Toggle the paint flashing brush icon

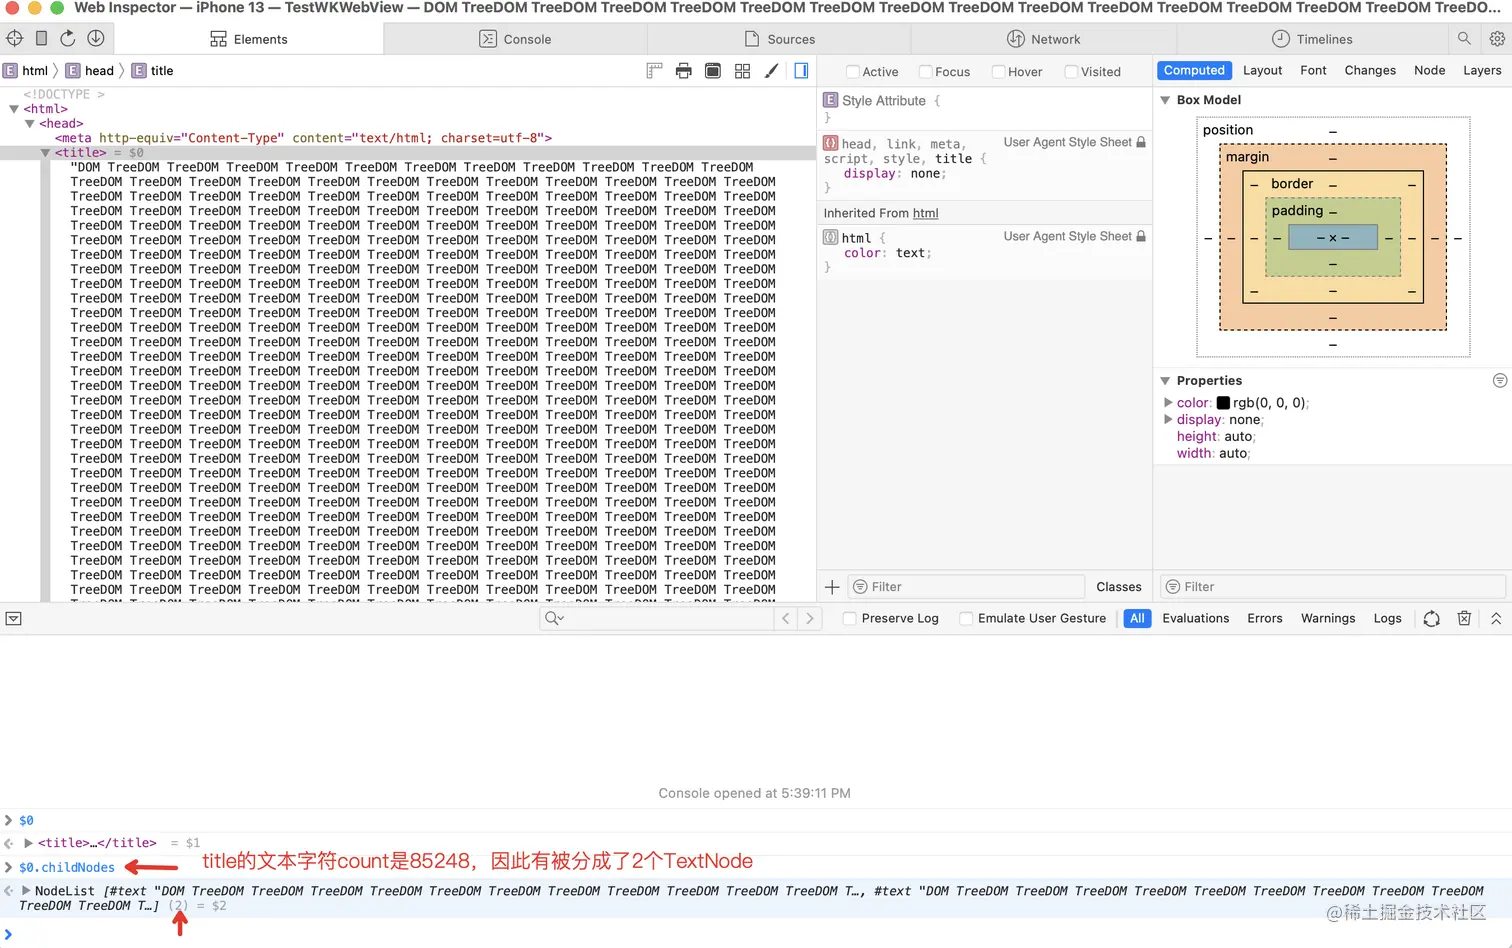(x=771, y=71)
